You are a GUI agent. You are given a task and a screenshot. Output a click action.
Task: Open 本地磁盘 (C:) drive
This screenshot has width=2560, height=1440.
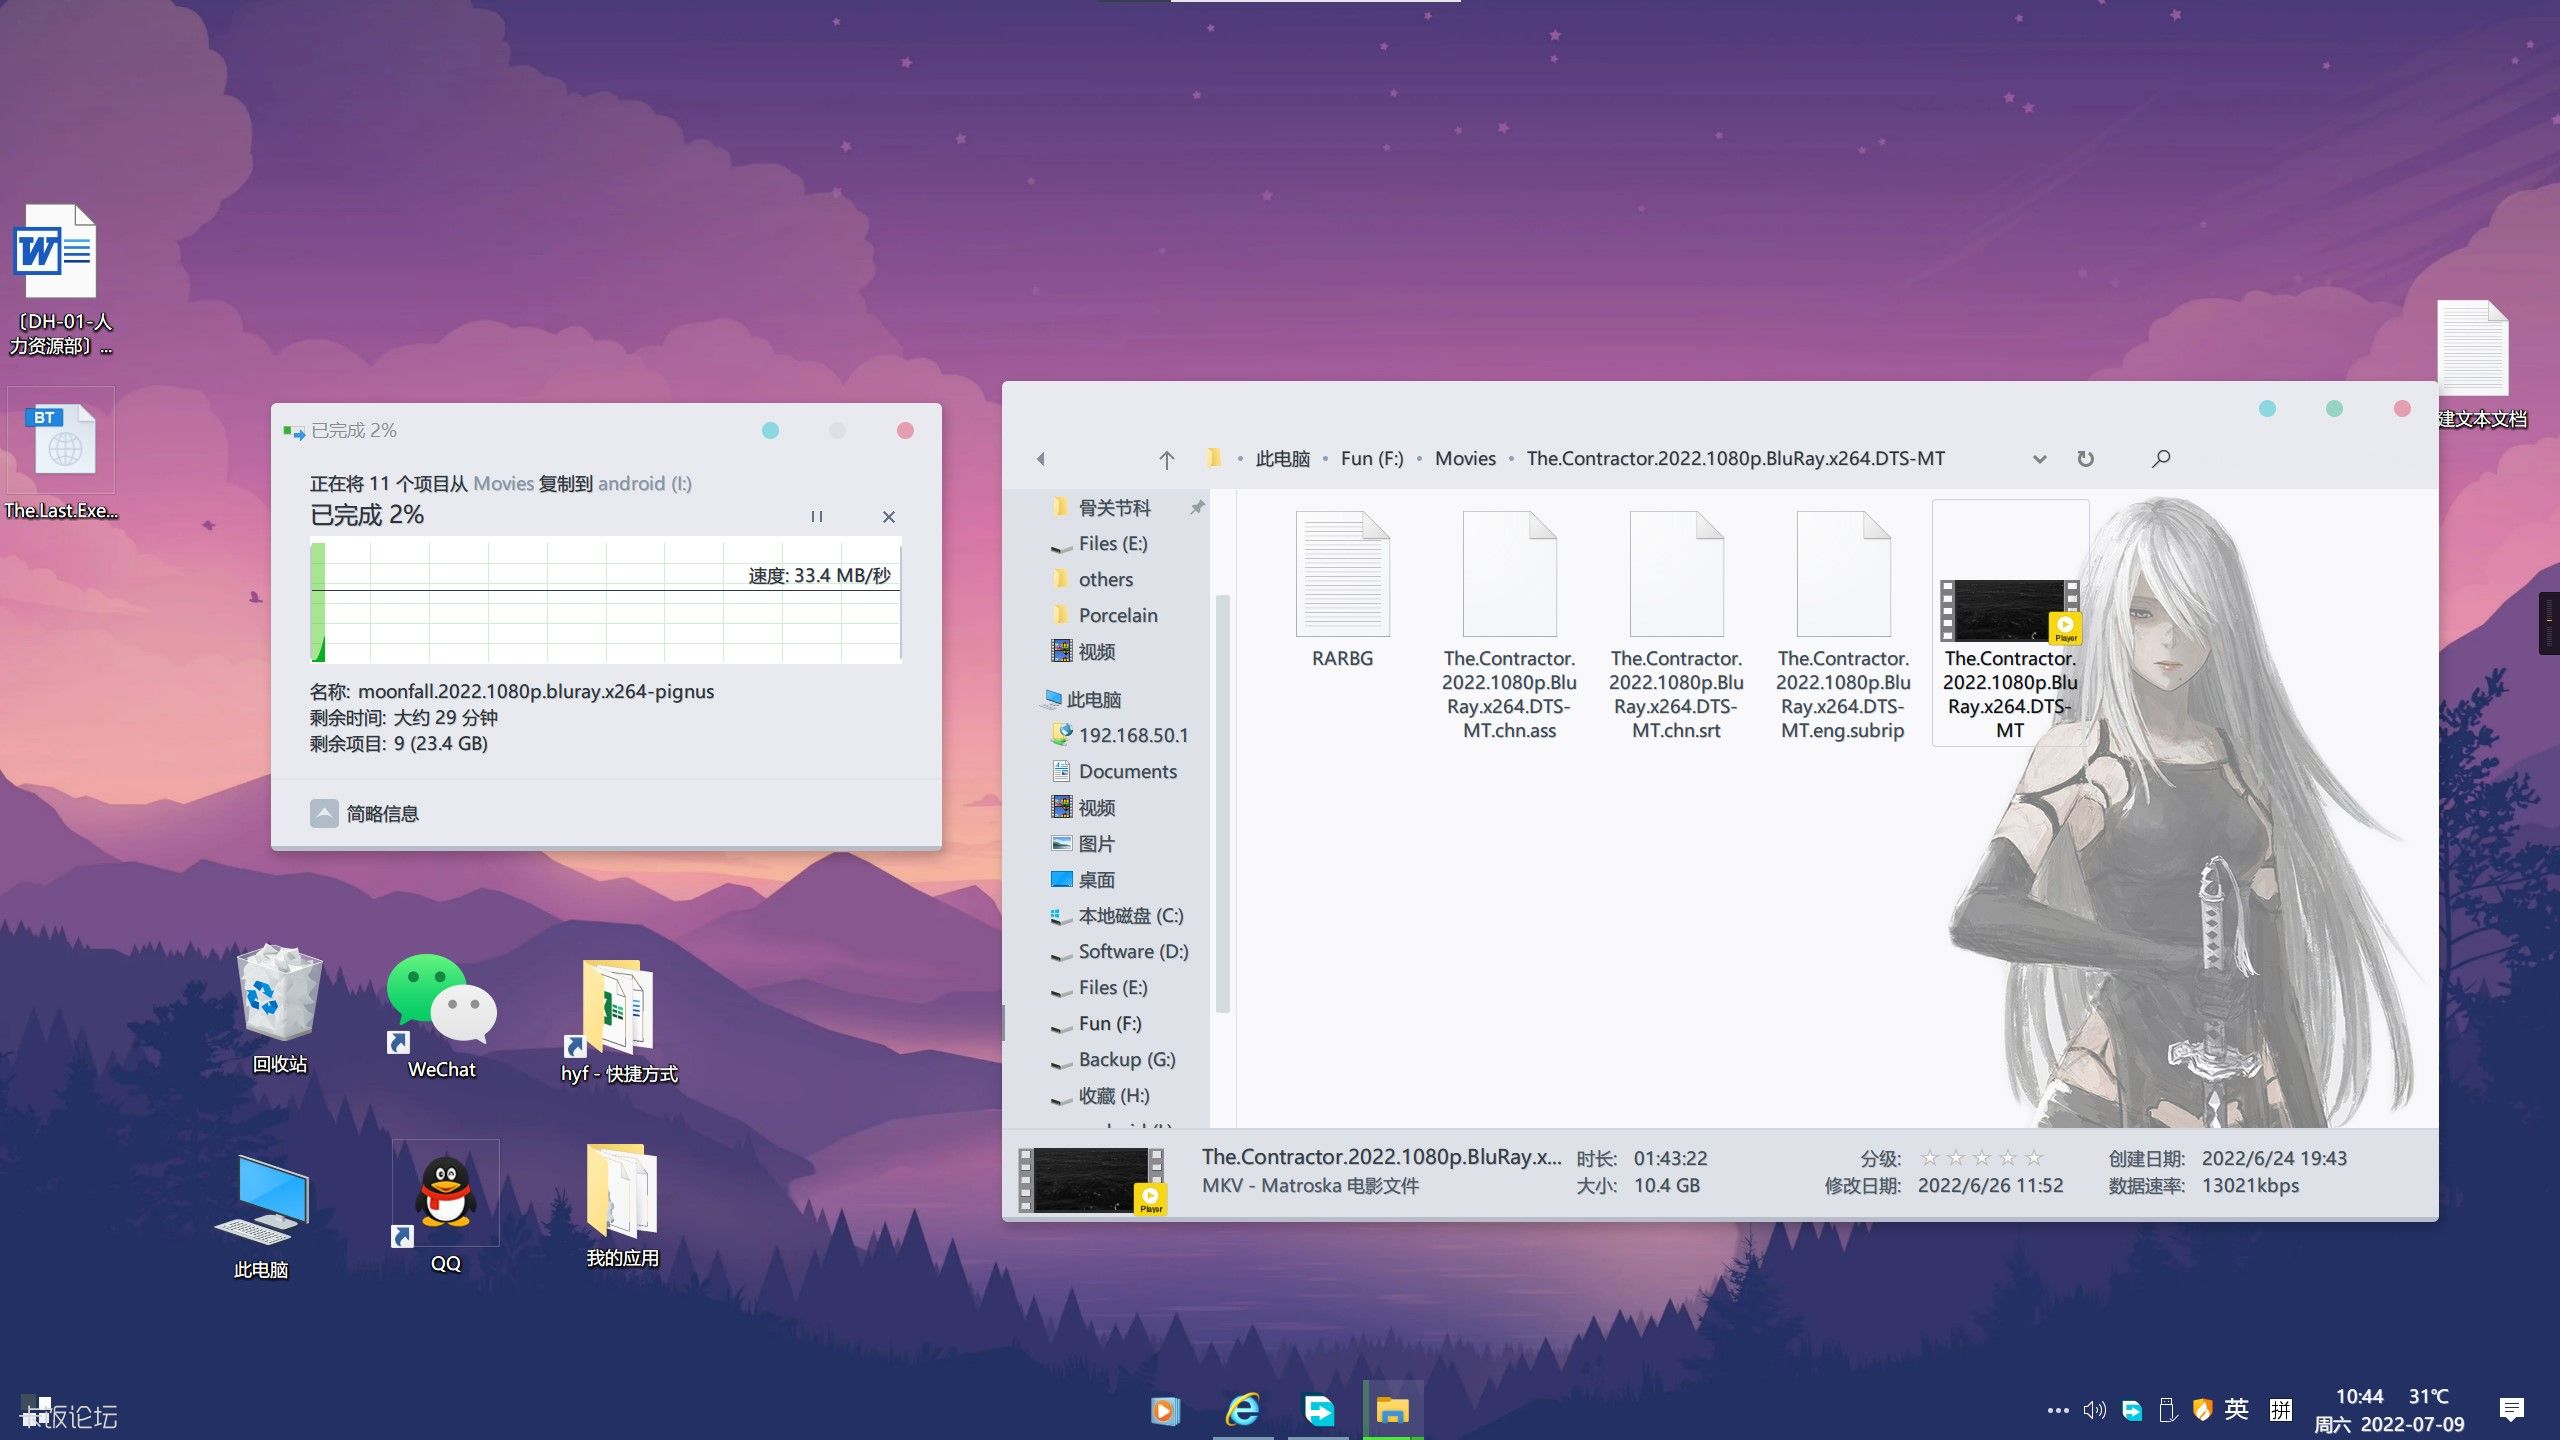pyautogui.click(x=1130, y=915)
